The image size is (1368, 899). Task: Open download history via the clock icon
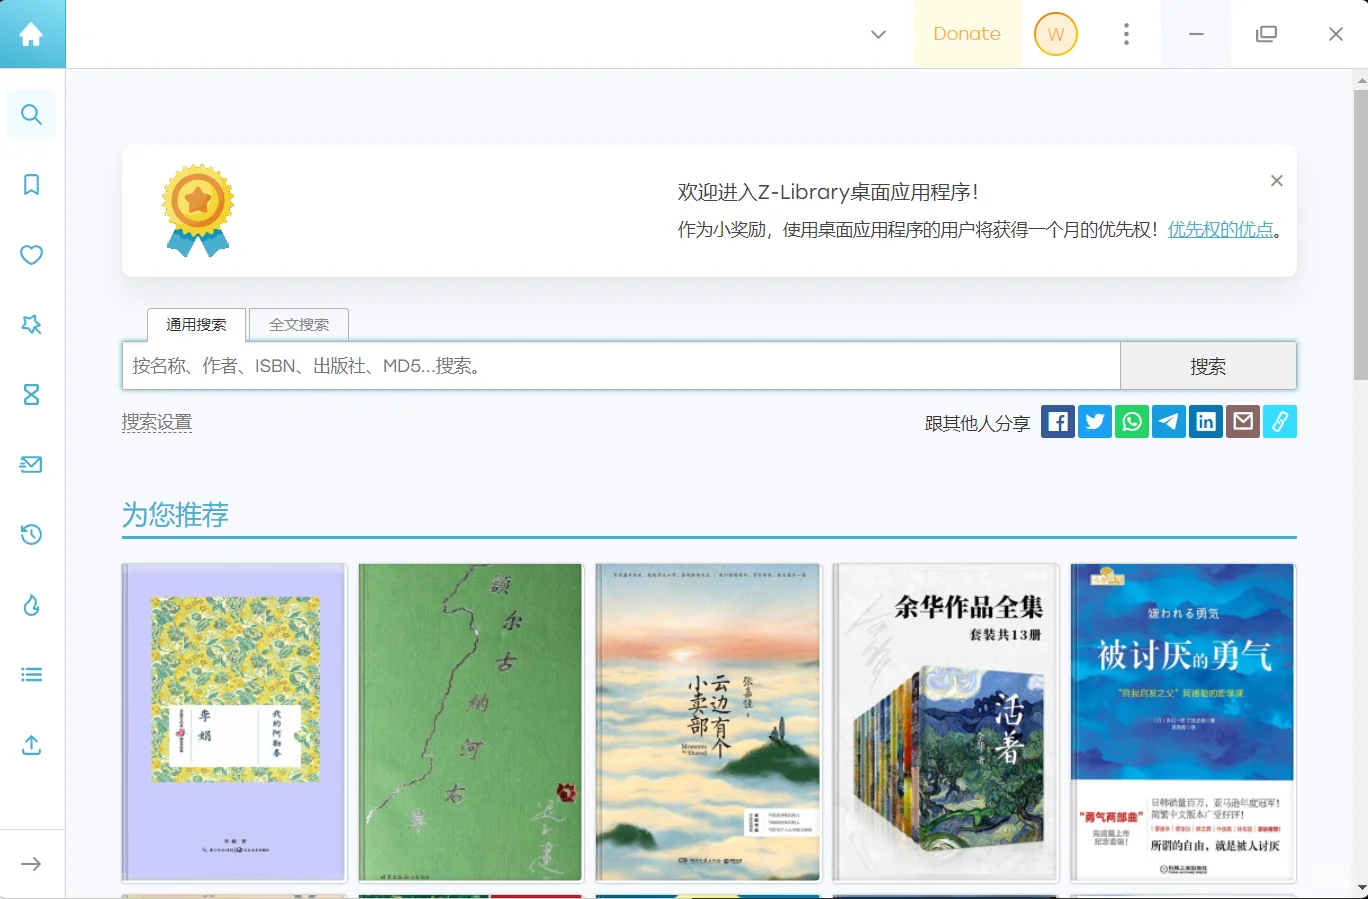coord(31,534)
